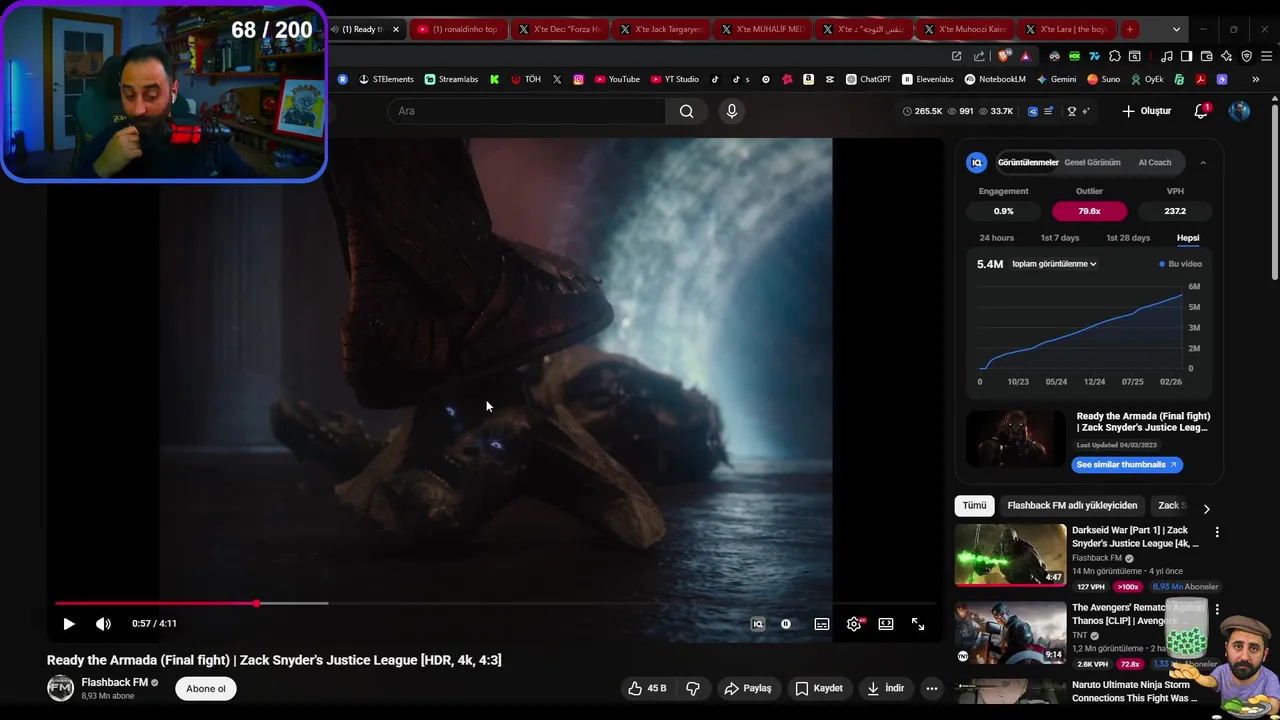Dislike the video
Viewport: 1280px width, 720px height.
(693, 688)
